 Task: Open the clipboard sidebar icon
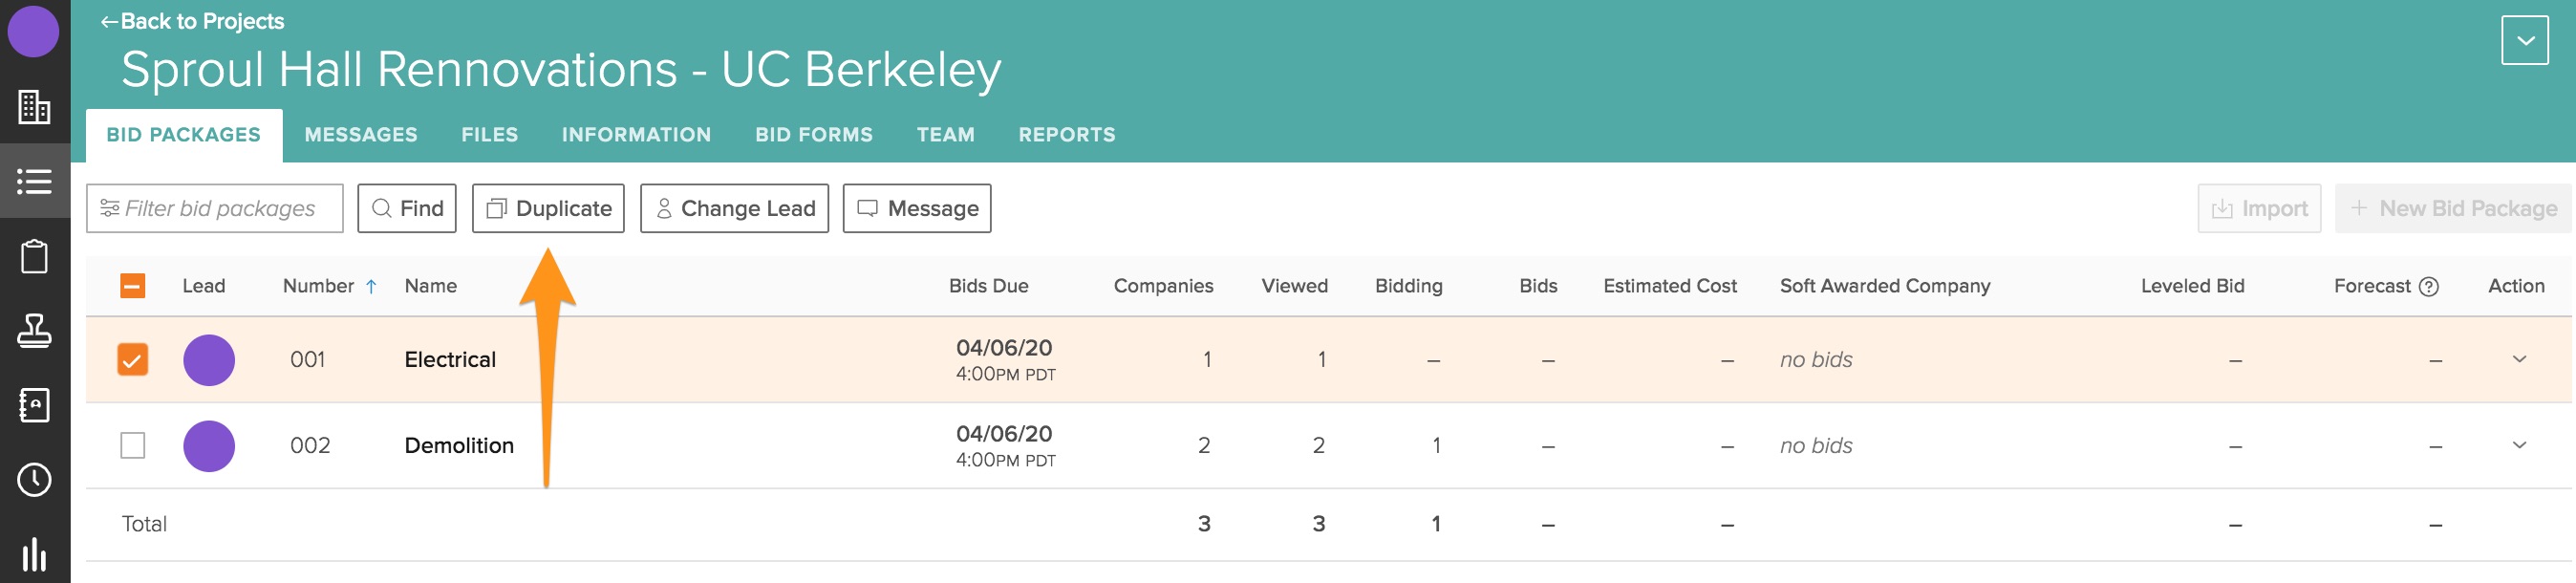point(34,256)
